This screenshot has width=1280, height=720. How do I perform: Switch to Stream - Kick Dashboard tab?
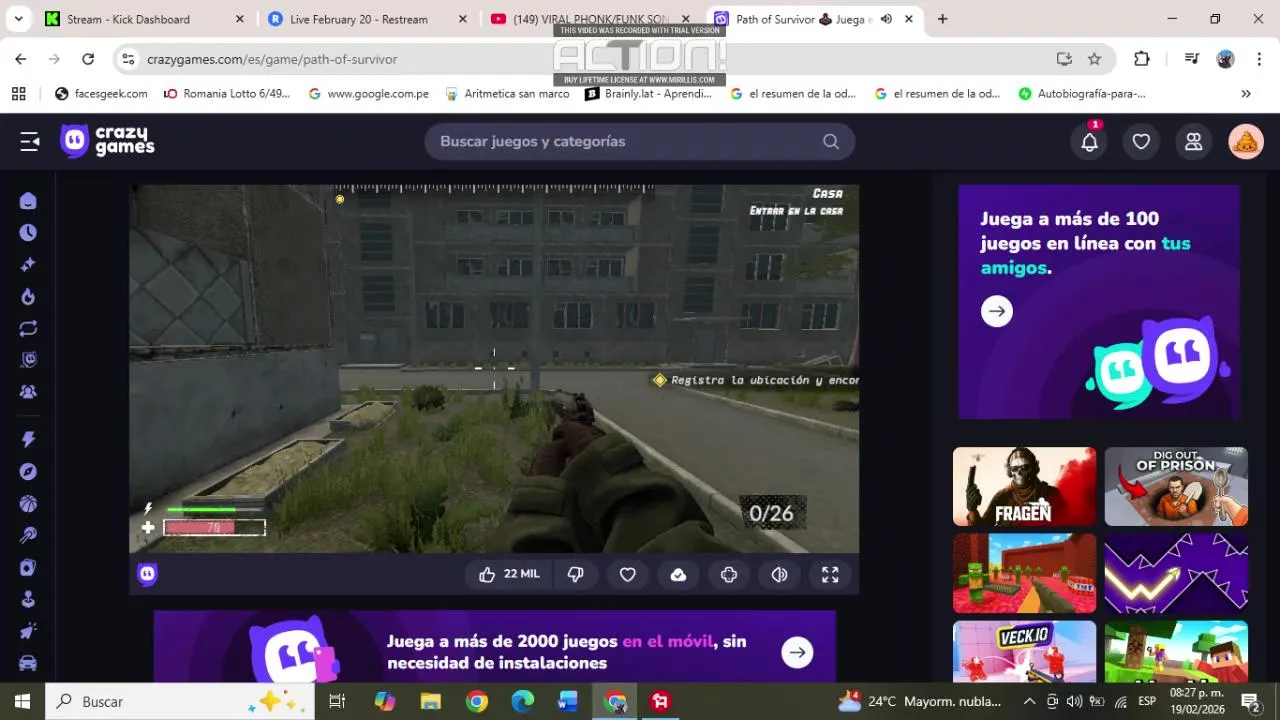[x=140, y=19]
